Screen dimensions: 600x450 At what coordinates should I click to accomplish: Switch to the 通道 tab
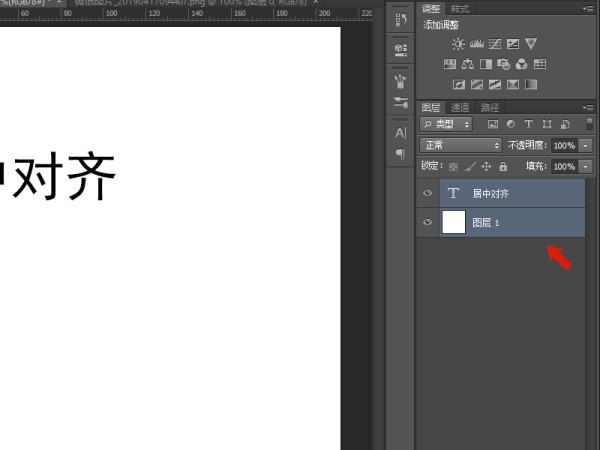point(460,107)
